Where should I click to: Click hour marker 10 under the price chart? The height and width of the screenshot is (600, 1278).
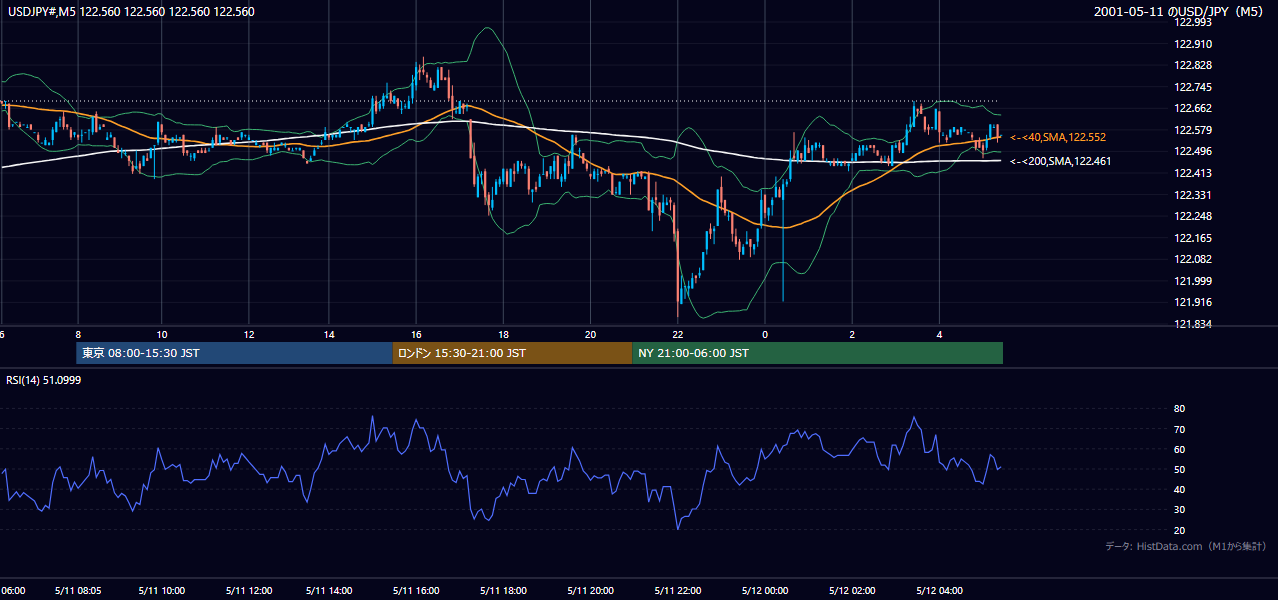point(161,334)
